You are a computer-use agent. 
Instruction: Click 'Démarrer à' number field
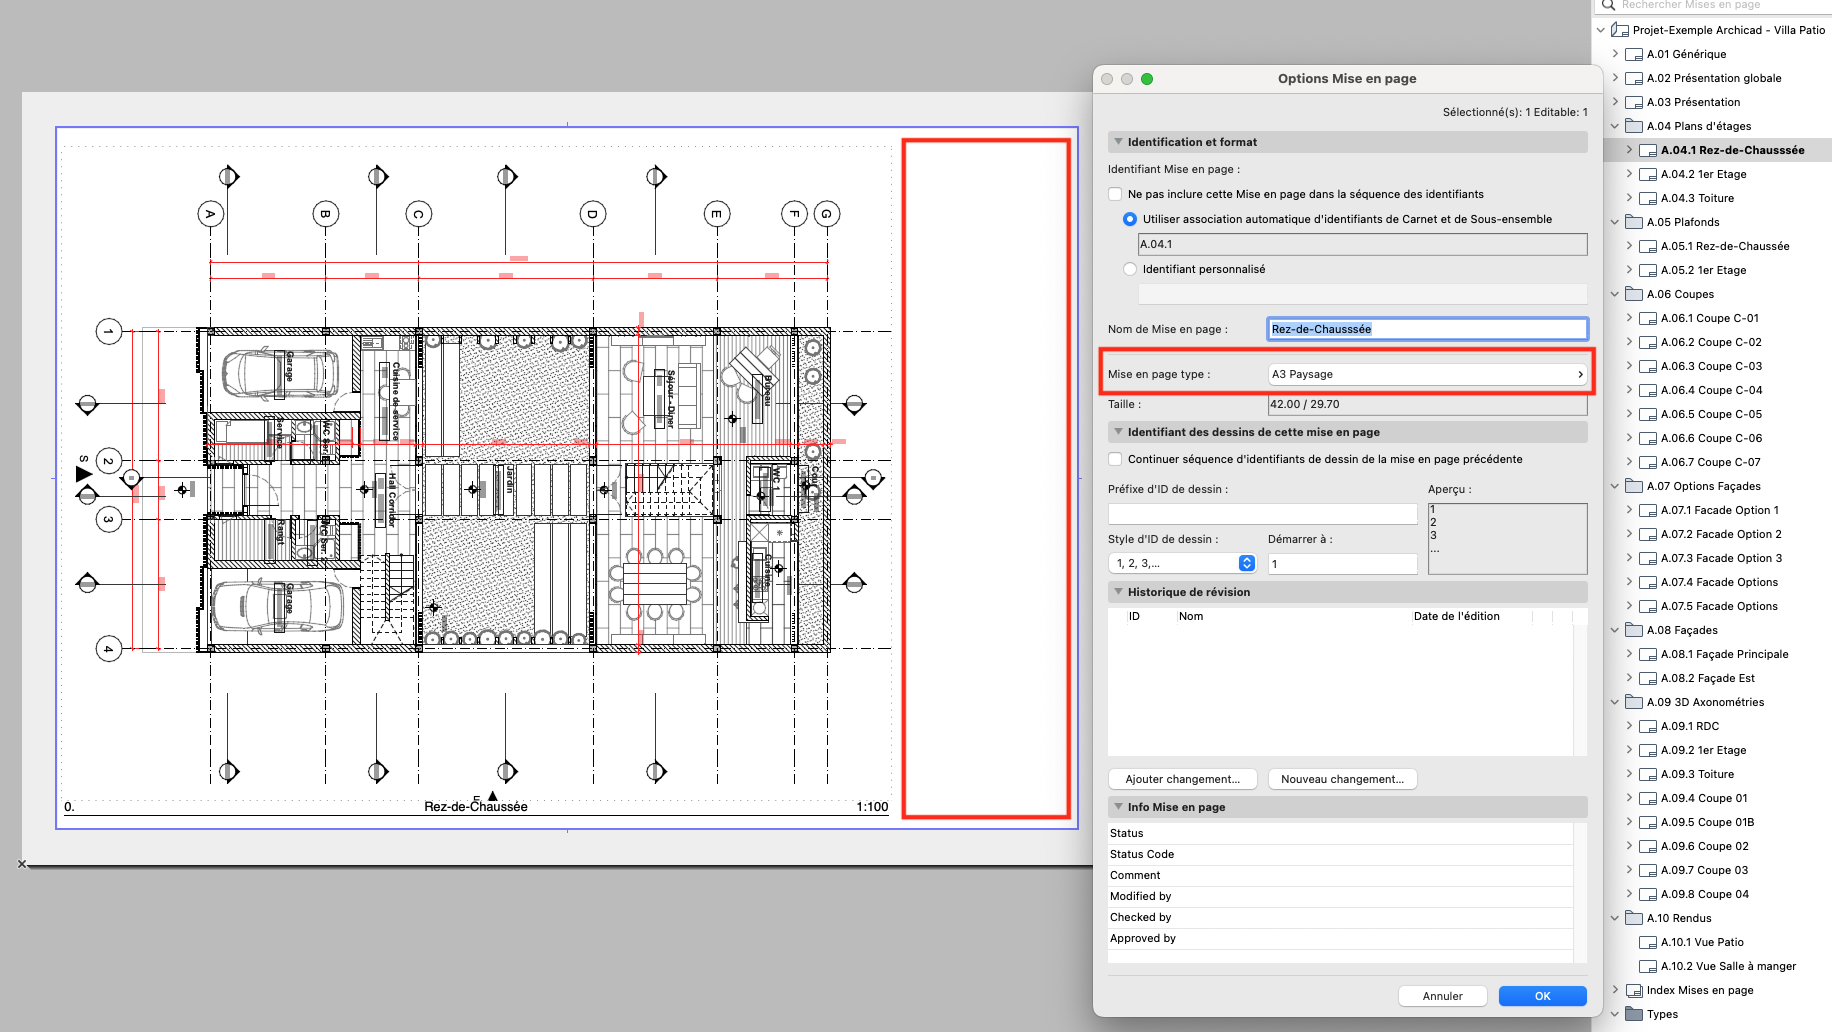(1343, 564)
